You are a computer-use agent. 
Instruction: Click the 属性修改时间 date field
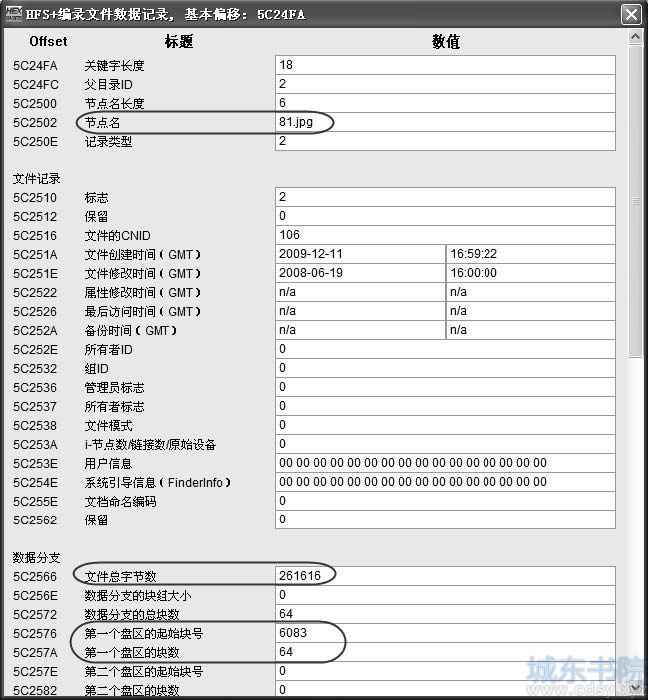pyautogui.click(x=360, y=292)
